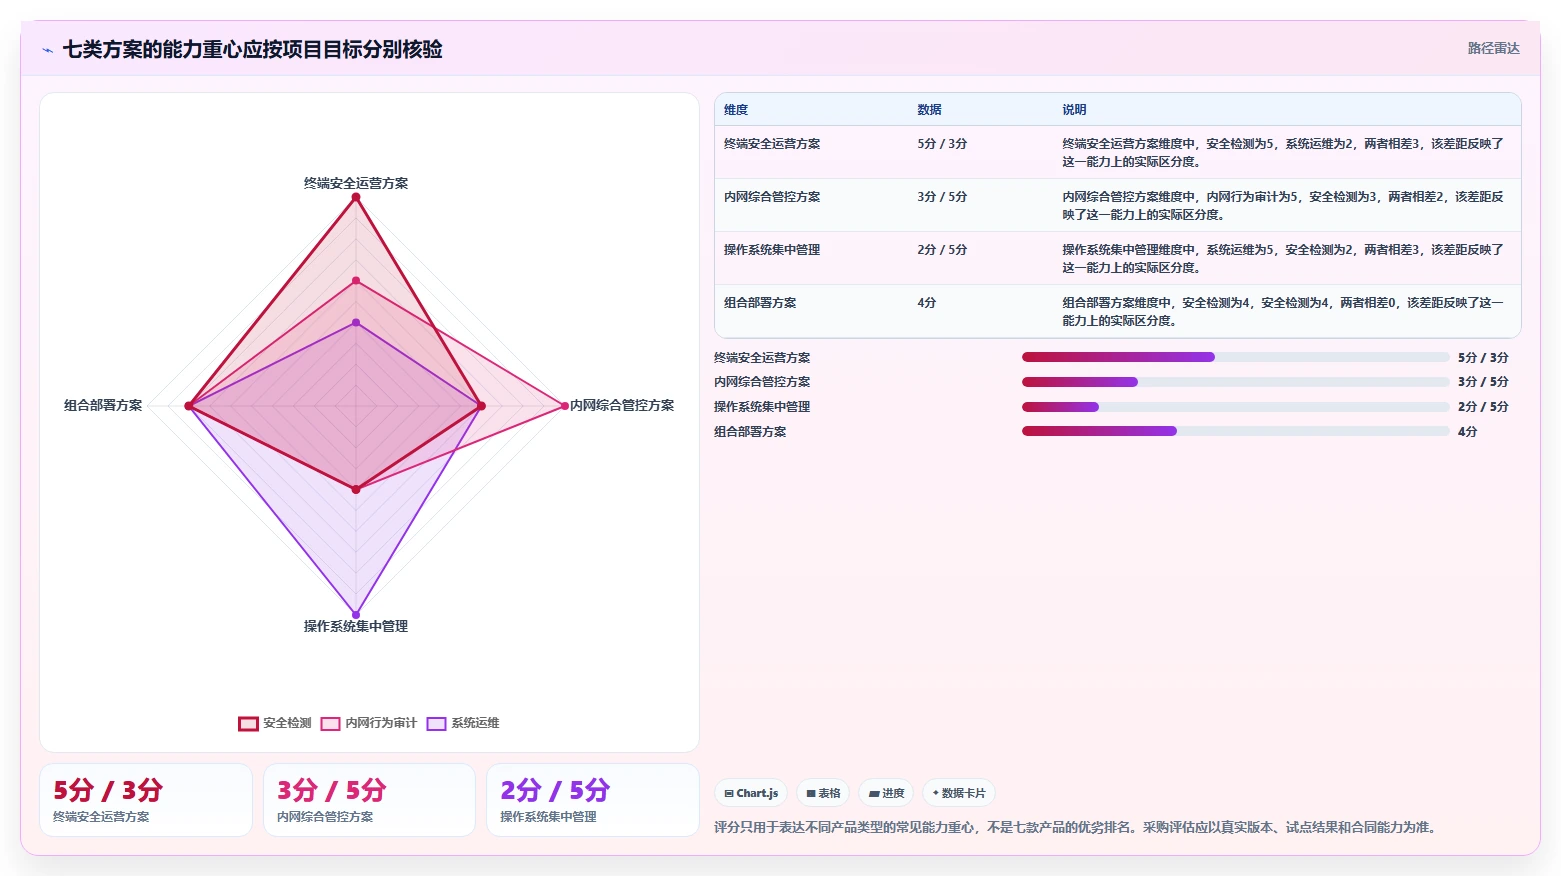
Task: Click the 内网综合管控方案 progress bar
Action: (x=1235, y=382)
